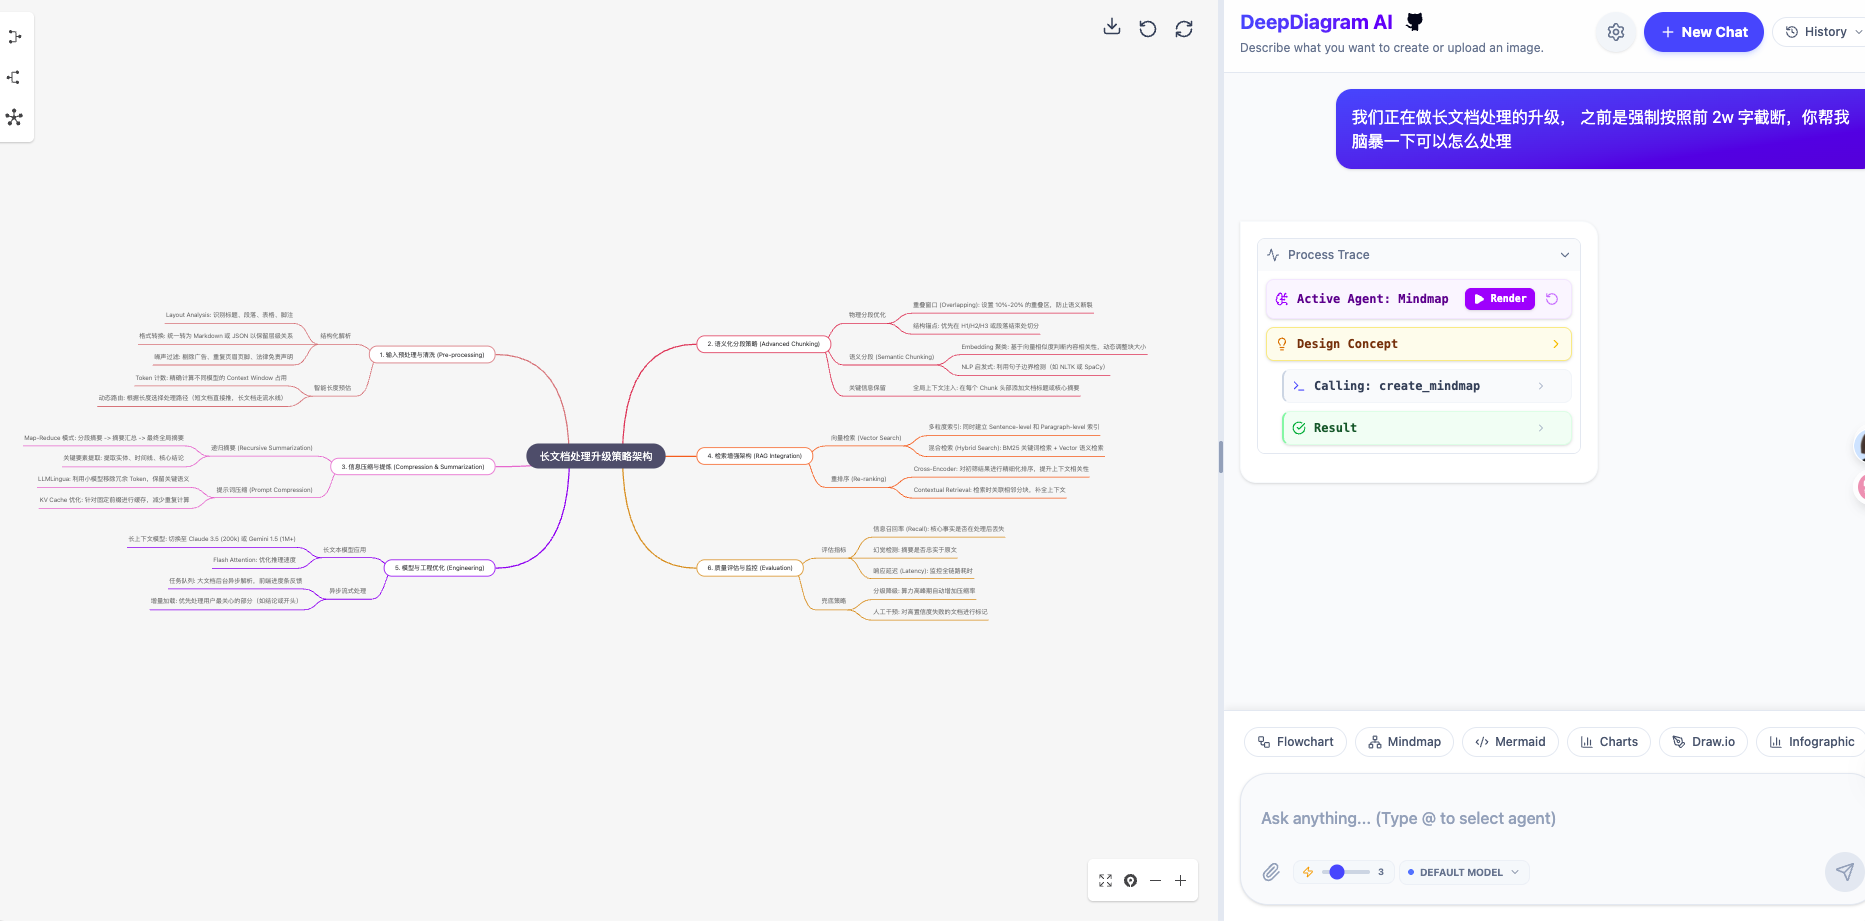This screenshot has height=921, width=1865.
Task: Regenerate the diagram with the refresh icon
Action: (x=1184, y=28)
